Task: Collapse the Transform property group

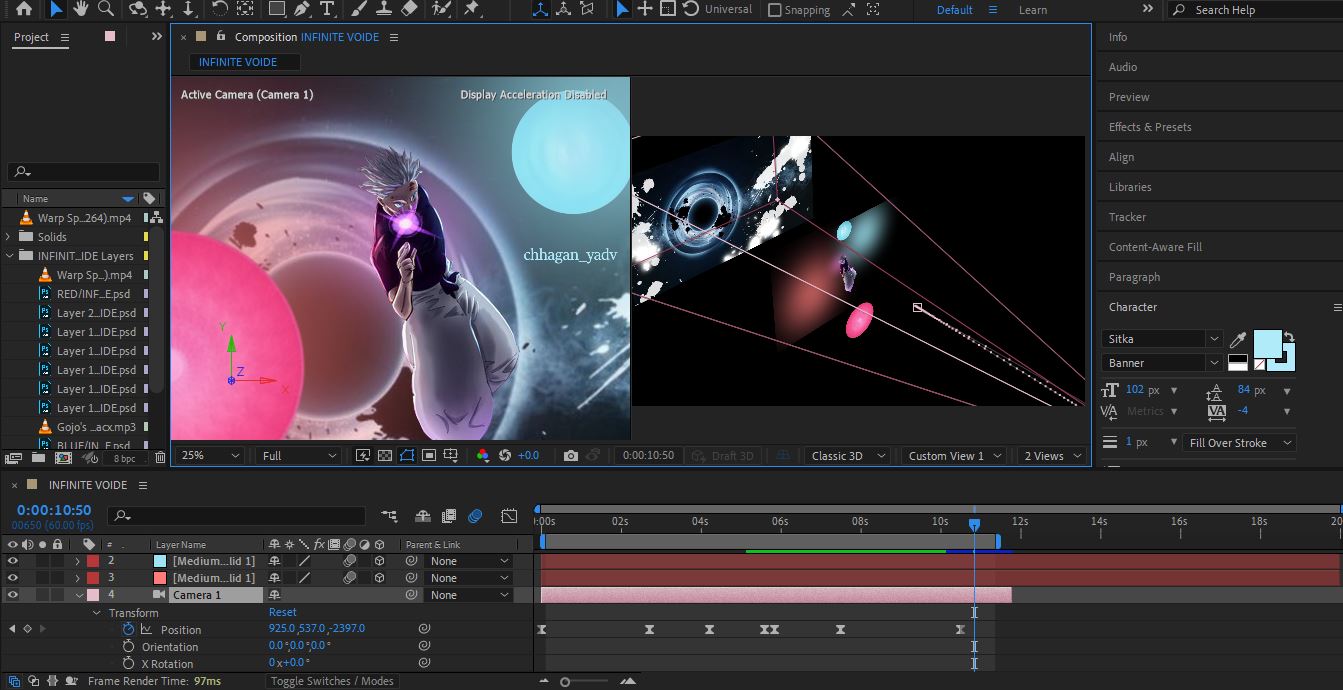Action: pyautogui.click(x=97, y=613)
